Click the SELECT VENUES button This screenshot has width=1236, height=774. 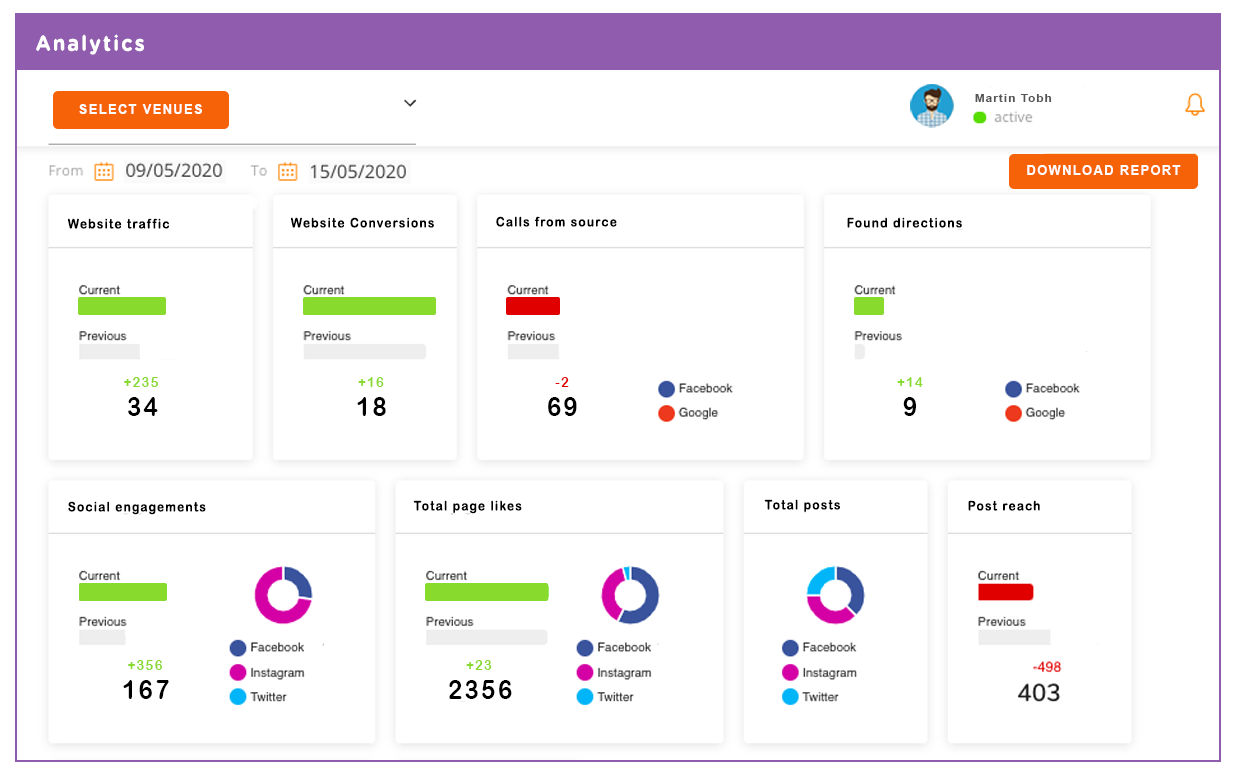tap(140, 110)
